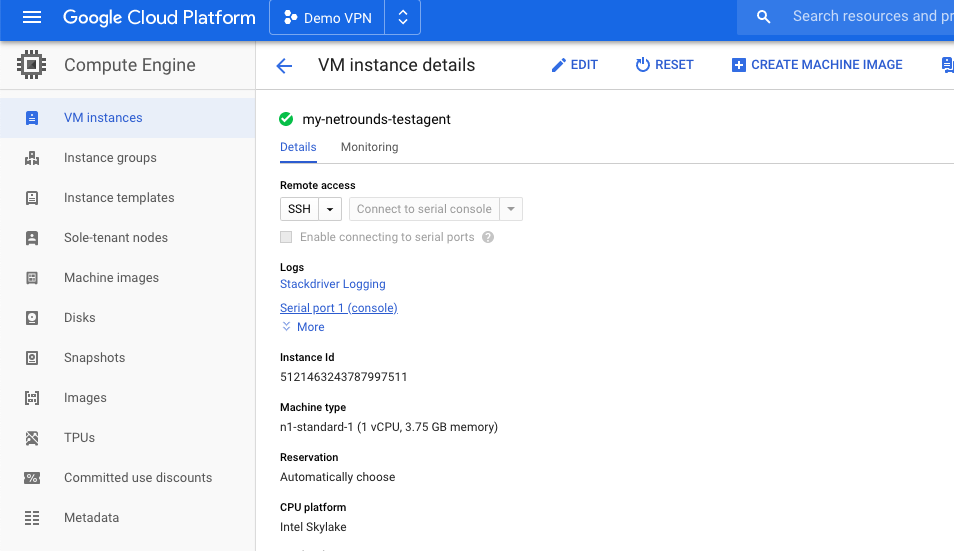The width and height of the screenshot is (954, 551).
Task: Click the Images sidebar icon
Action: (x=32, y=398)
